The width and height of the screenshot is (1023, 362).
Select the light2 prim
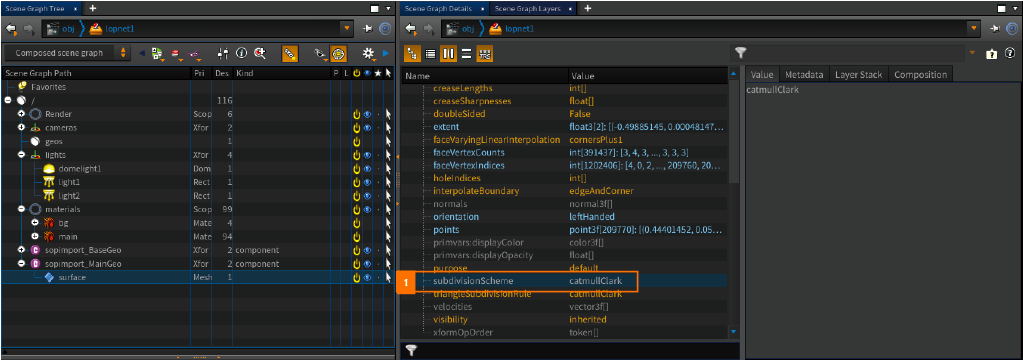pos(69,196)
